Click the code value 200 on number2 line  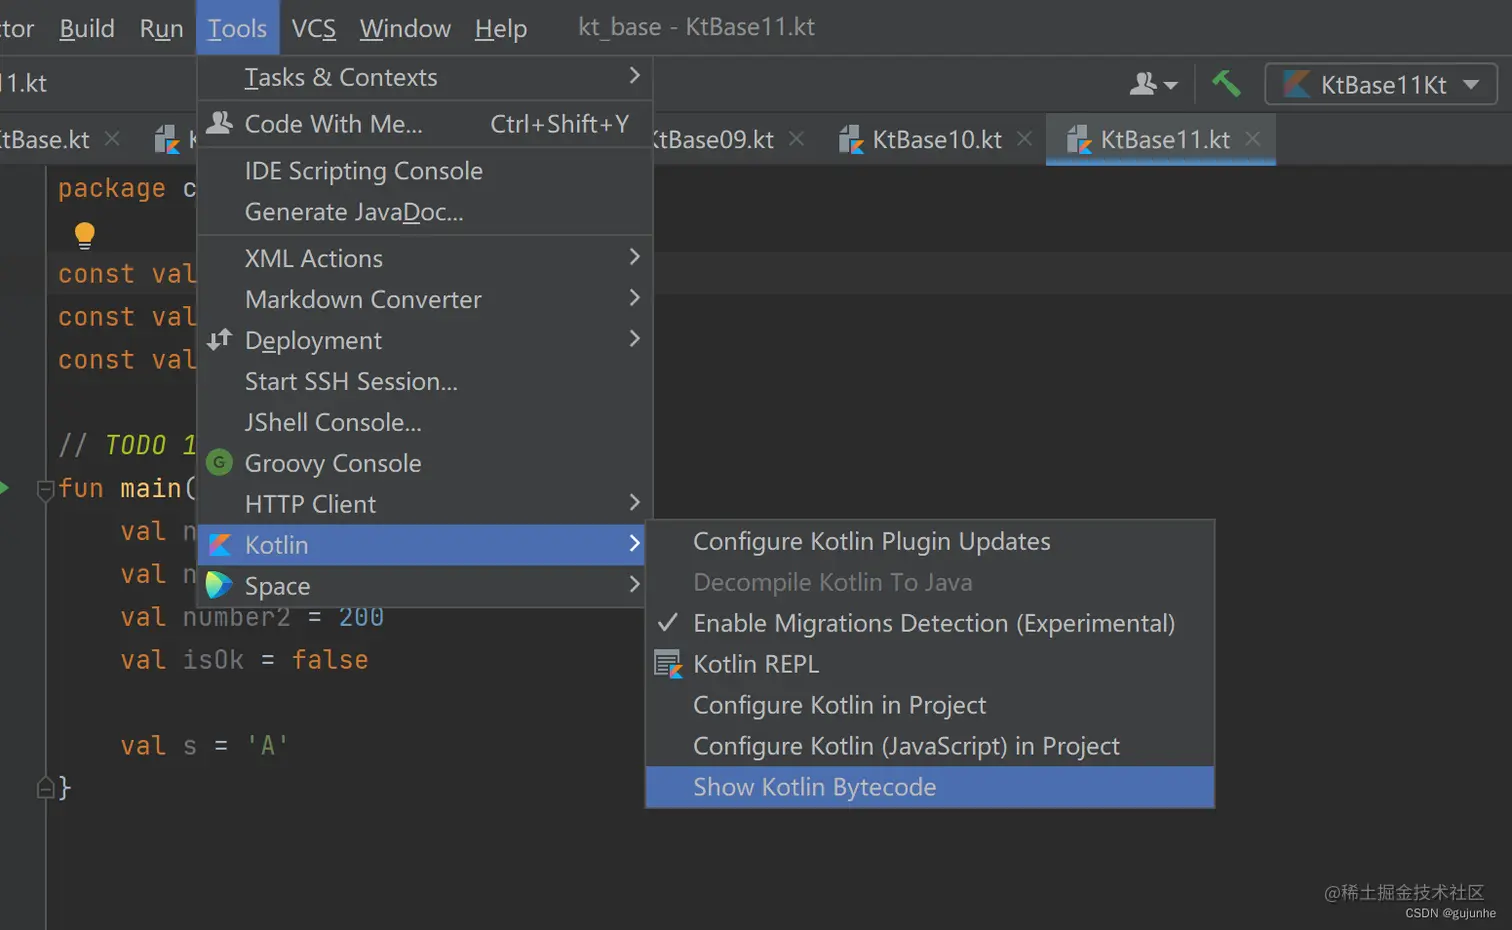[361, 617]
